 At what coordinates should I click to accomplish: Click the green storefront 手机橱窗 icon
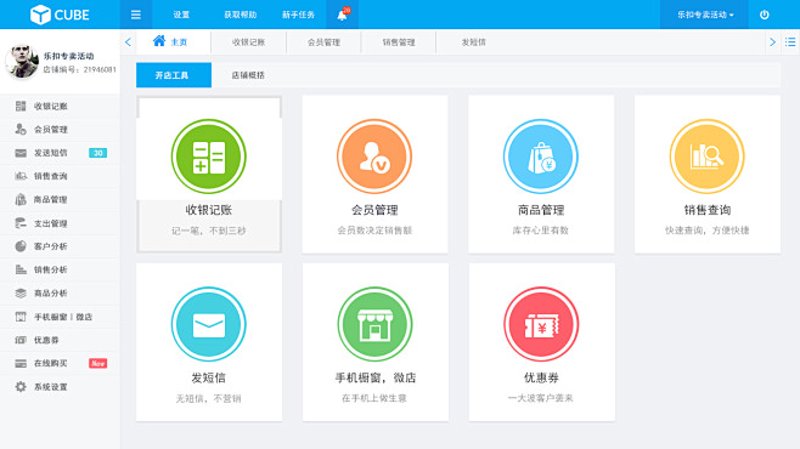375,324
